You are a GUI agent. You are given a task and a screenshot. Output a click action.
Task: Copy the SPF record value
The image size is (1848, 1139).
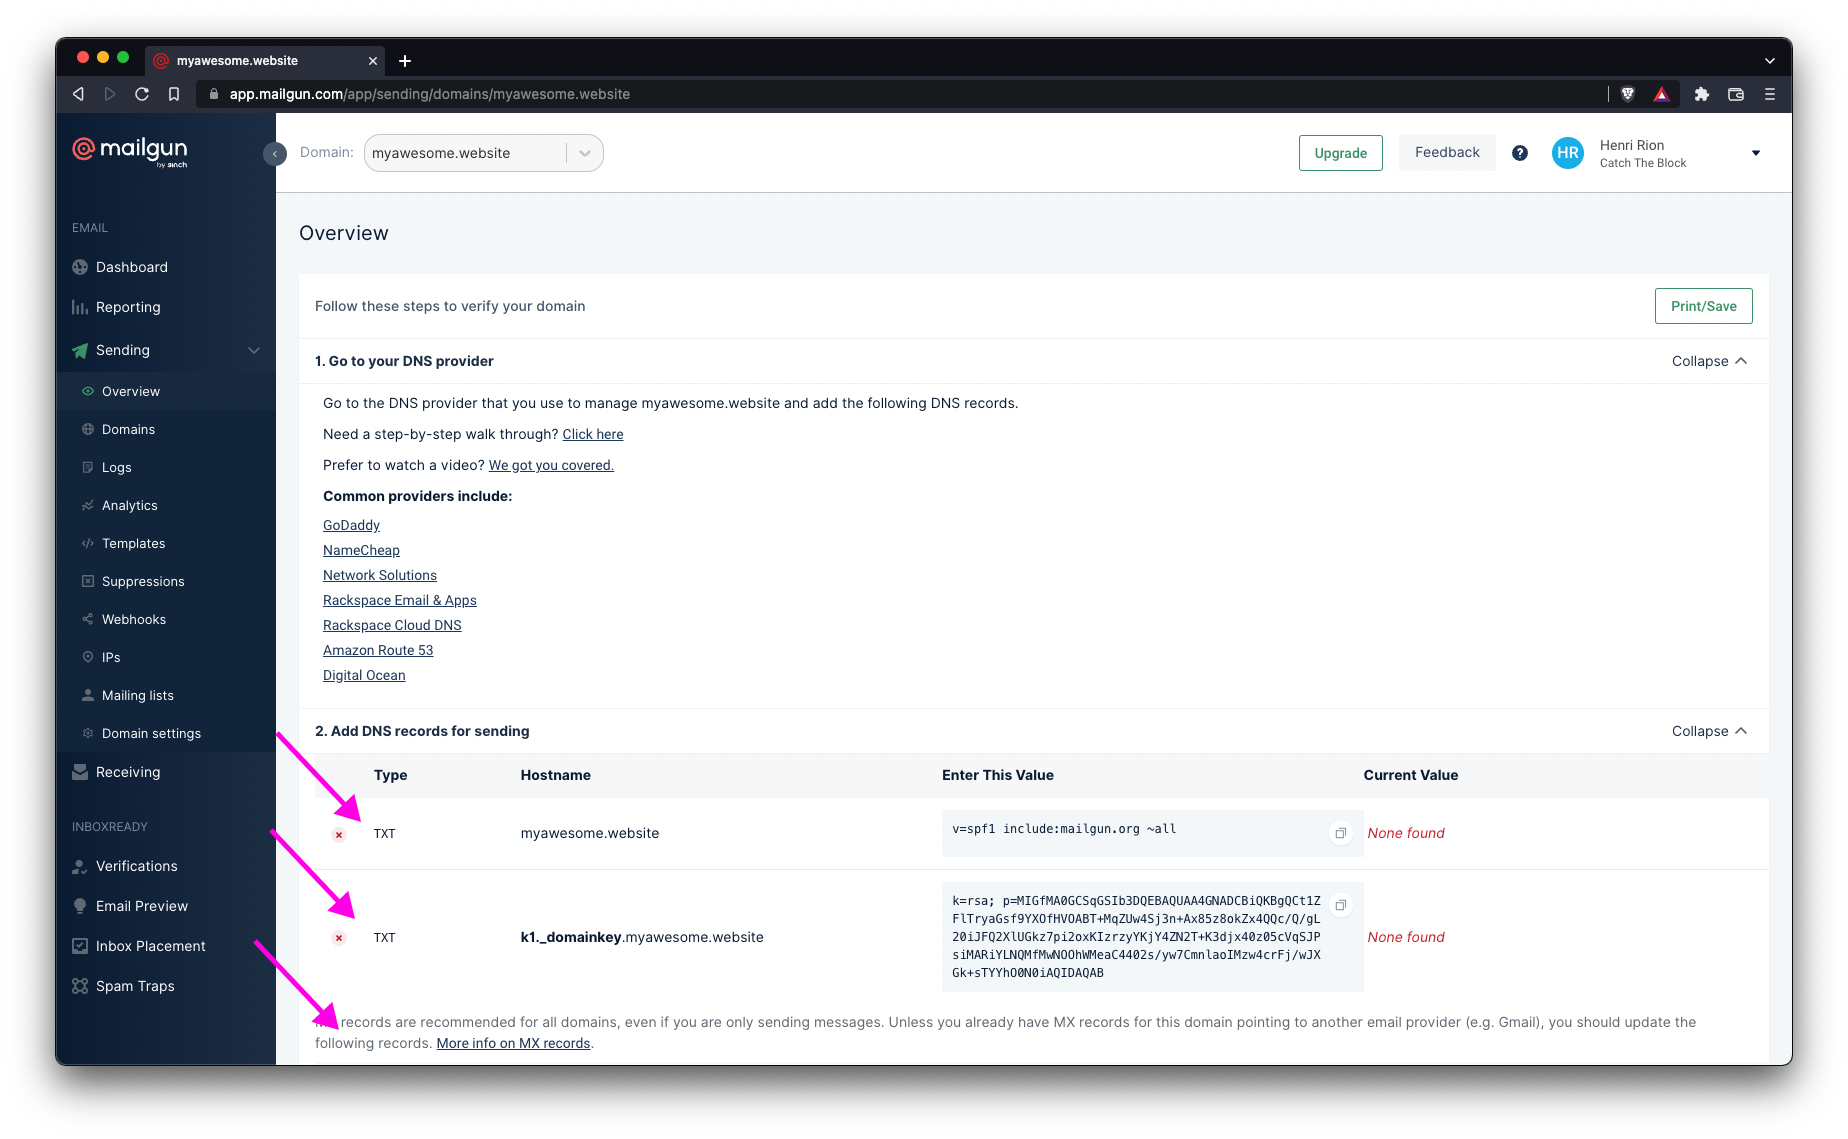click(1341, 833)
